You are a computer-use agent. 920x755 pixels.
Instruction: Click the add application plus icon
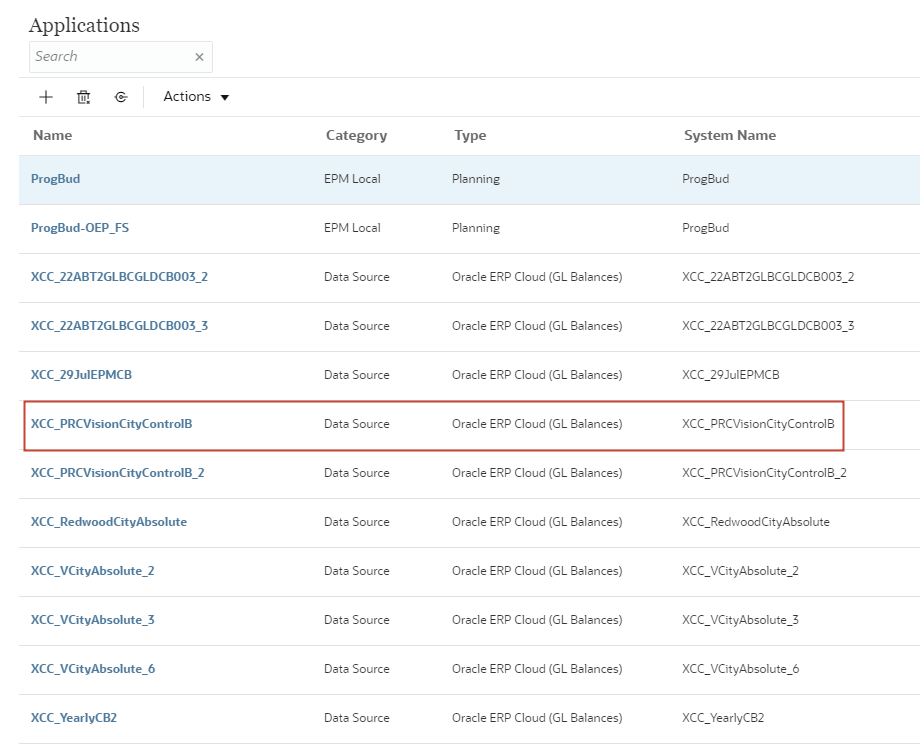point(45,97)
